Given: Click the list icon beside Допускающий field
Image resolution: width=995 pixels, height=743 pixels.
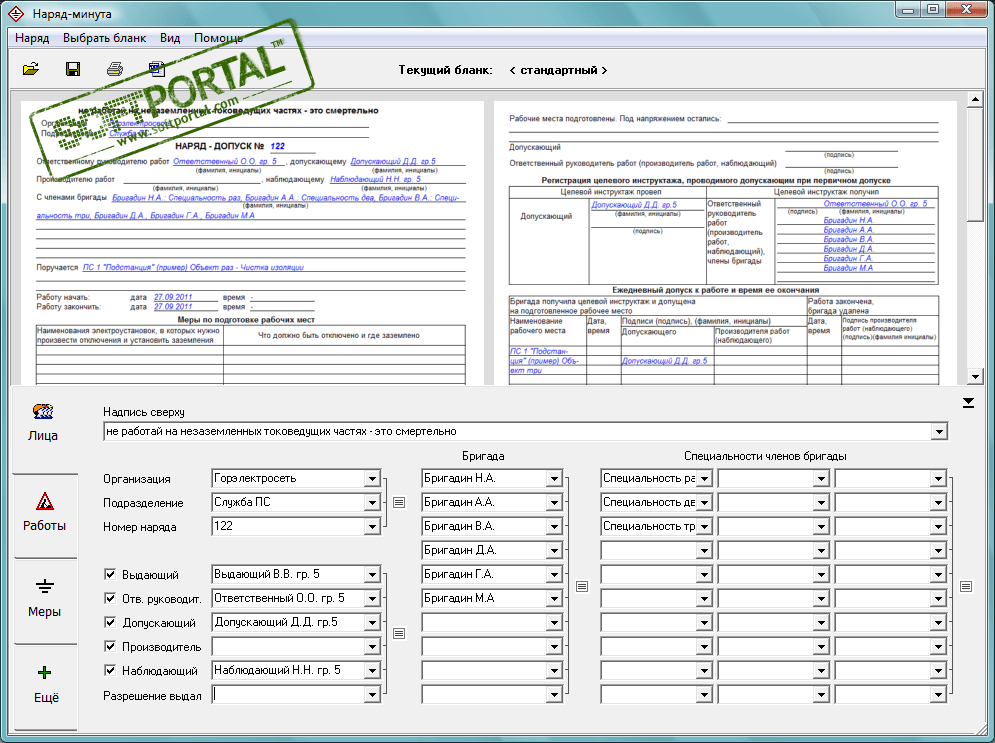Looking at the screenshot, I should pos(399,633).
